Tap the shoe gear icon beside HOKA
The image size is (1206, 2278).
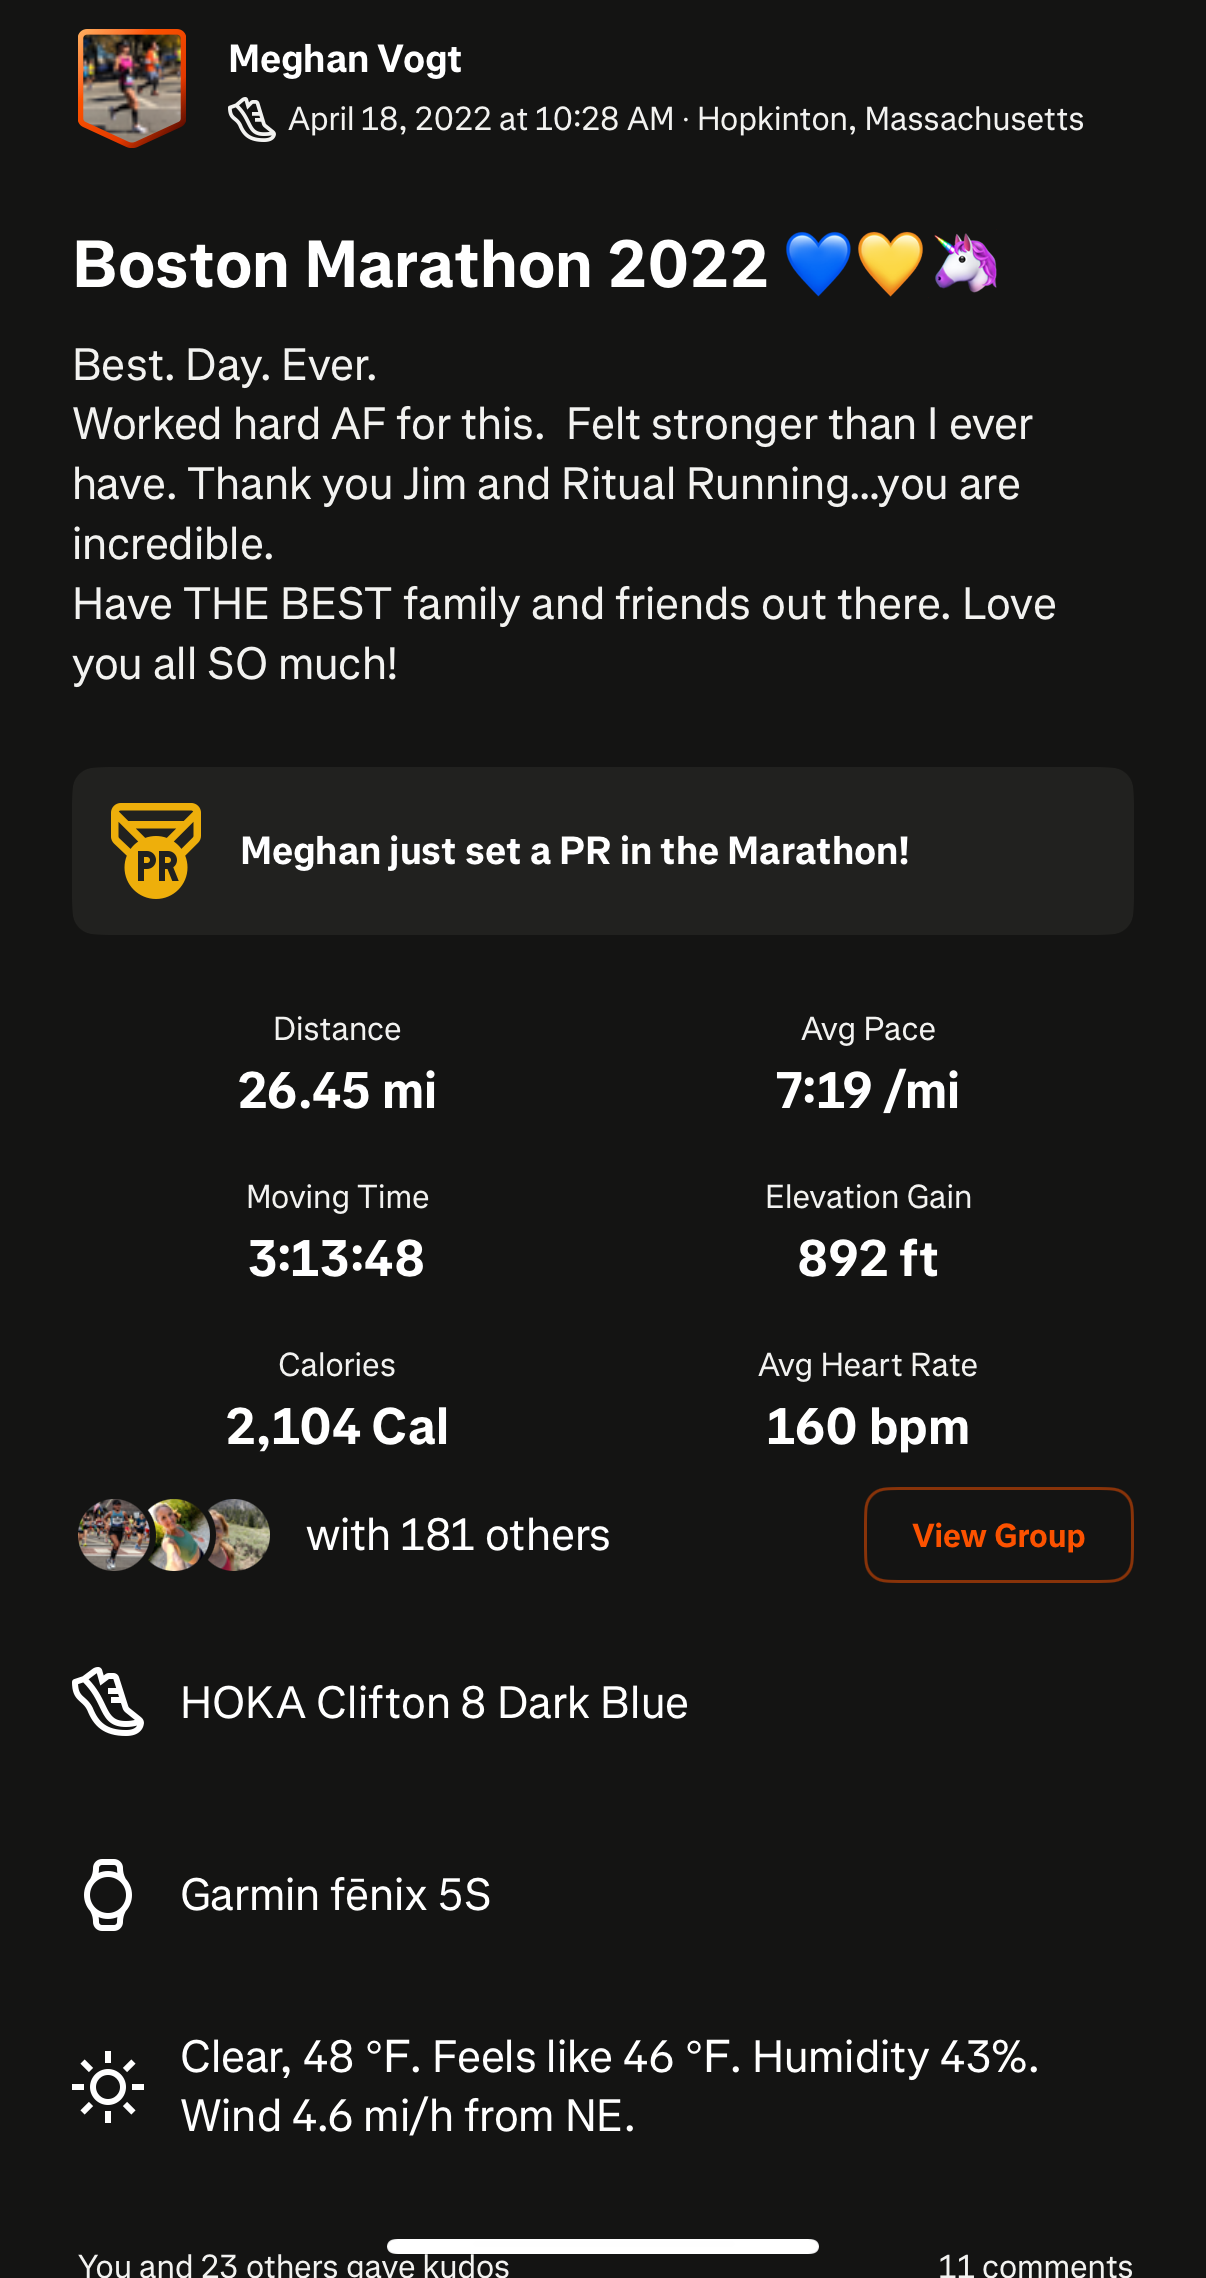pyautogui.click(x=108, y=1702)
